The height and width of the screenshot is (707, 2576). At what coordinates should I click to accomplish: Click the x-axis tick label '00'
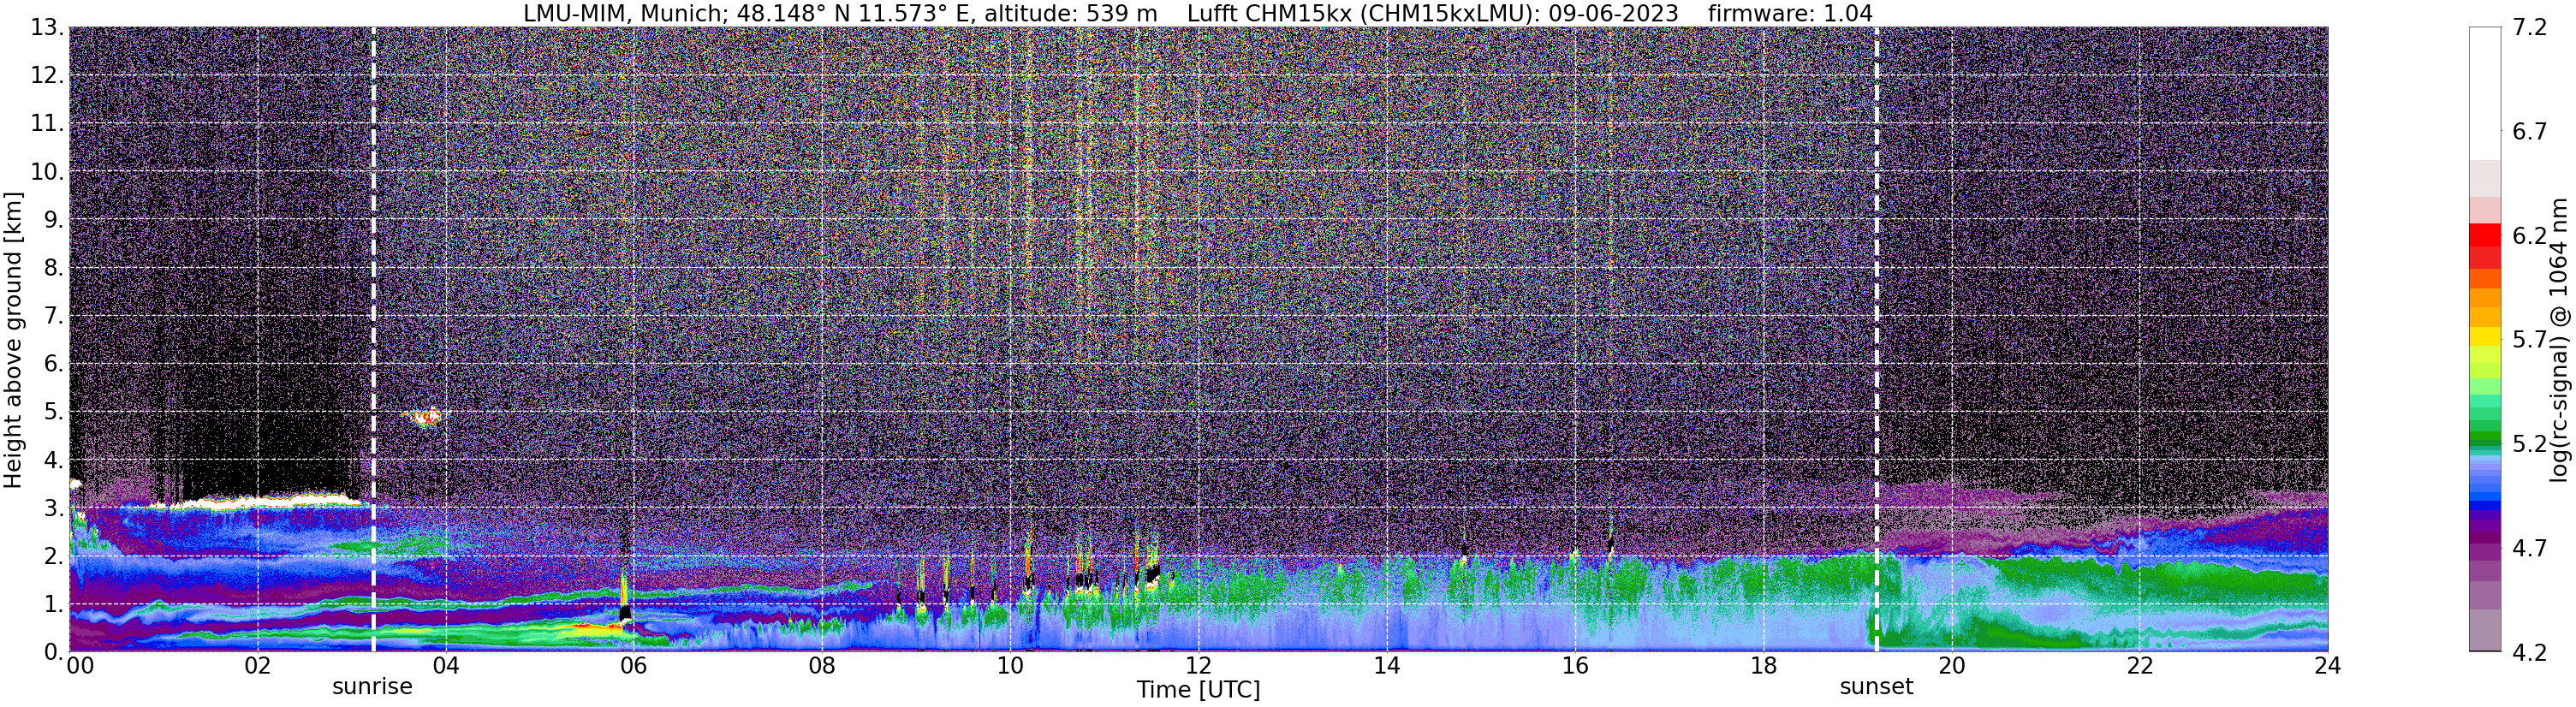pos(80,666)
